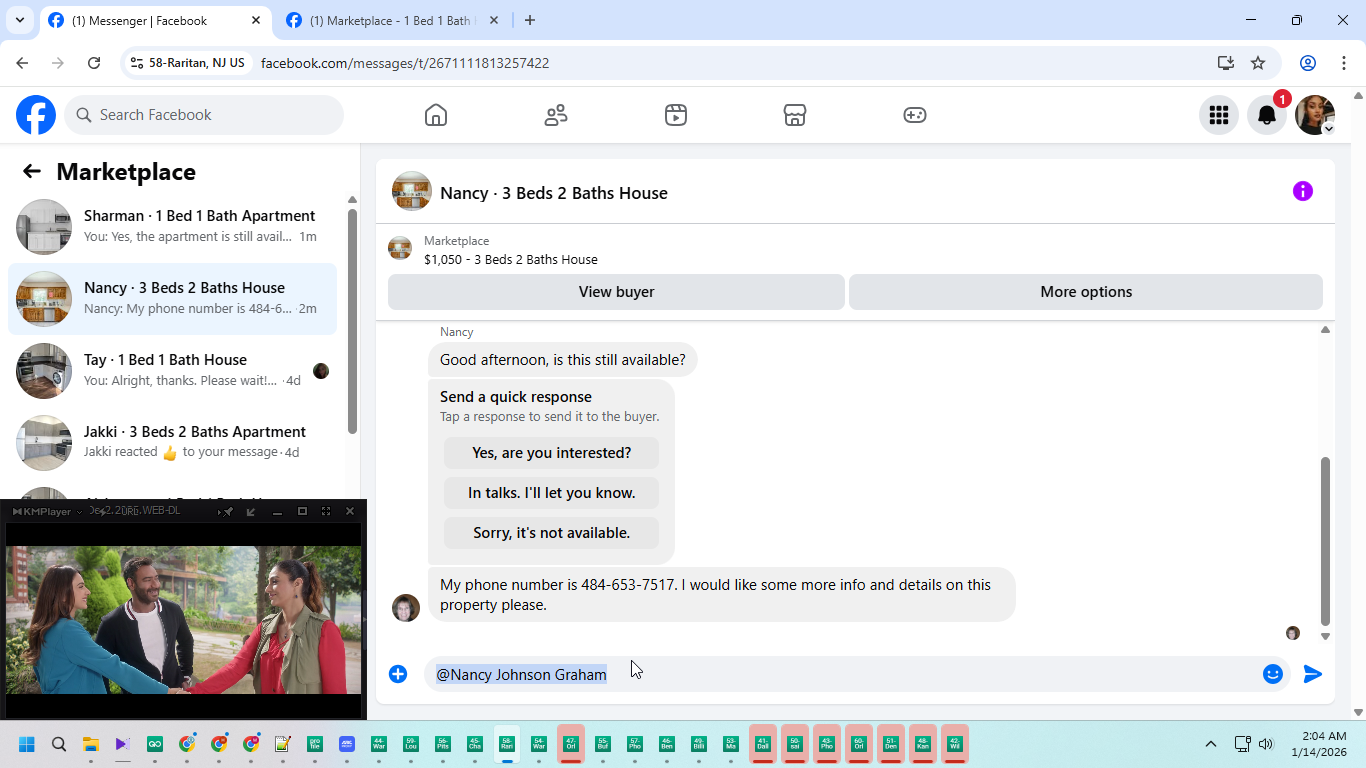The image size is (1366, 768).
Task: Open conversation info purple icon
Action: (1302, 191)
